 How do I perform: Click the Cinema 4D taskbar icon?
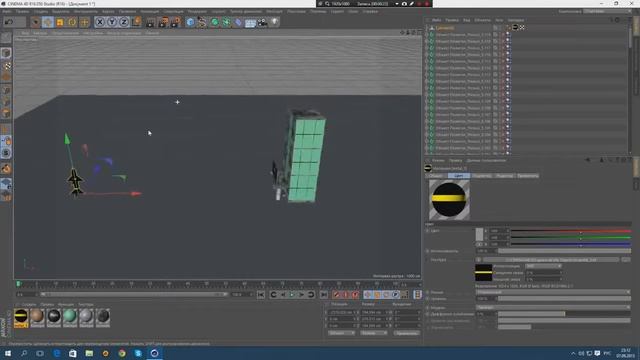[x=154, y=353]
